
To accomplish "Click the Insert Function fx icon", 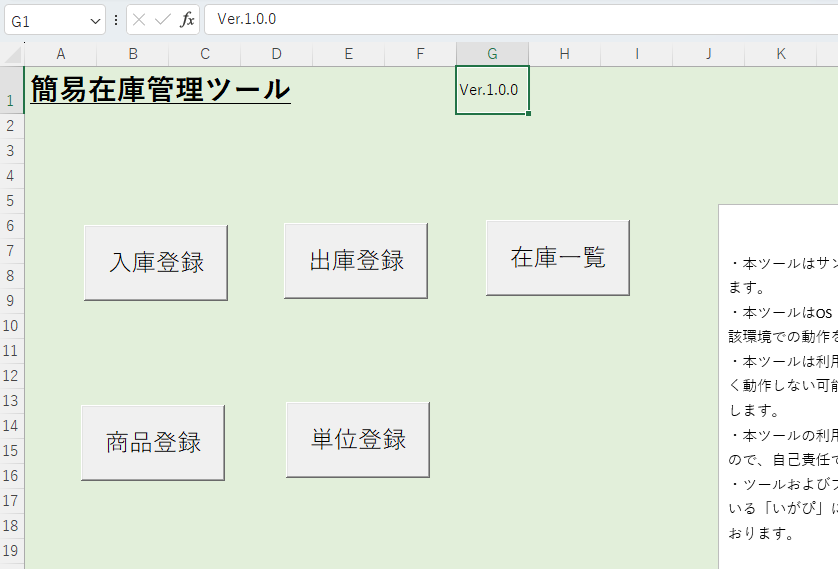I will point(187,20).
